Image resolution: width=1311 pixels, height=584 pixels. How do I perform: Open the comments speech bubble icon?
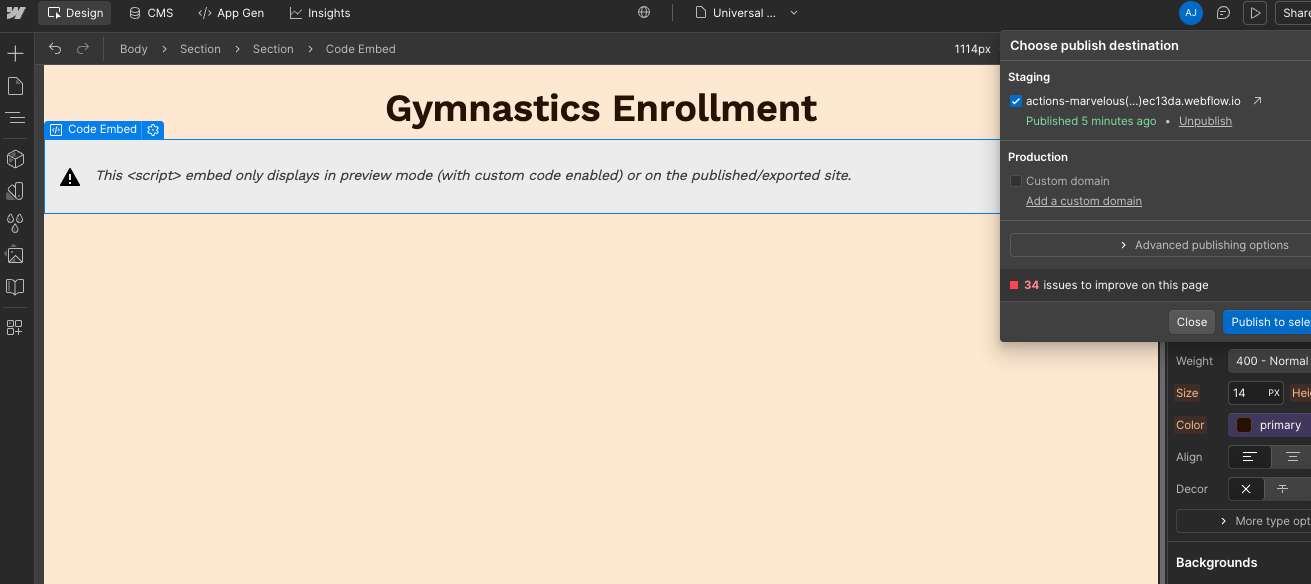point(1223,13)
